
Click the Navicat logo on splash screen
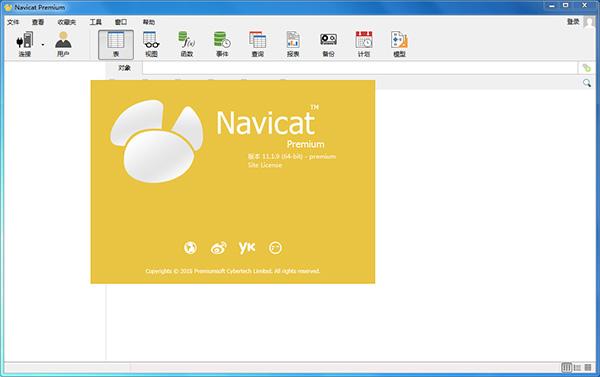[157, 141]
